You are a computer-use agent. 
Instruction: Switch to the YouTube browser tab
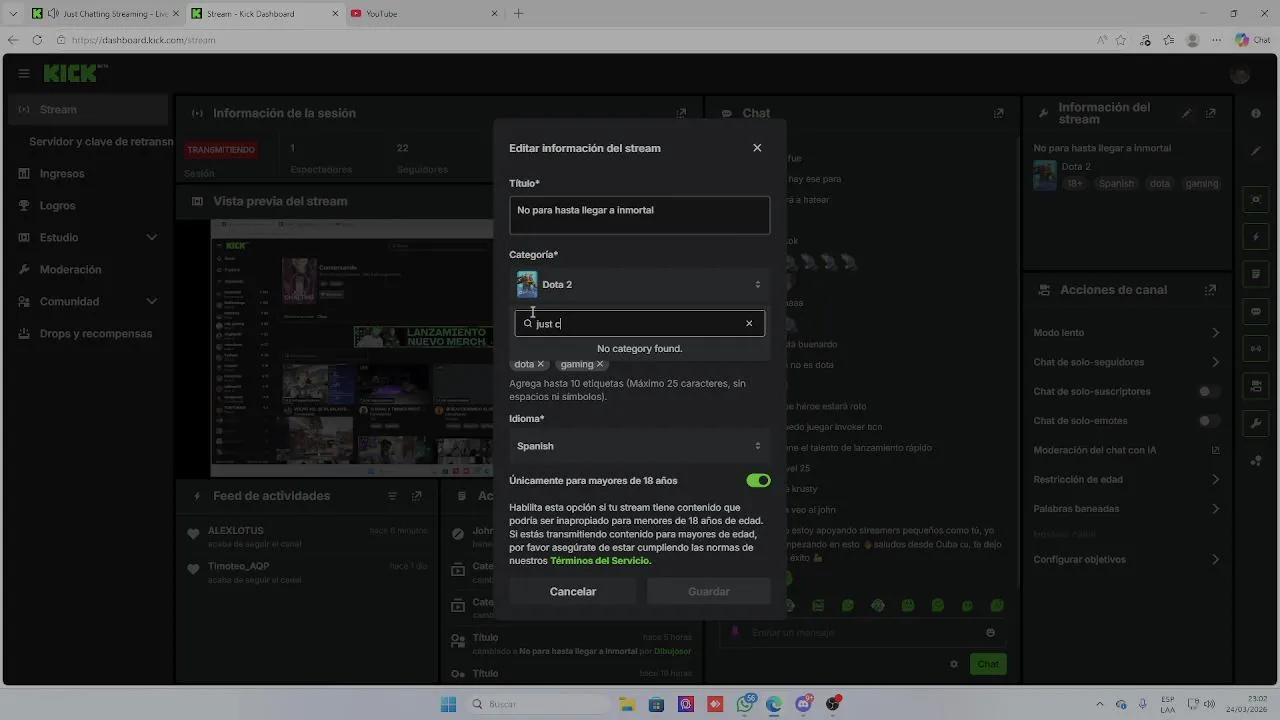coord(424,14)
